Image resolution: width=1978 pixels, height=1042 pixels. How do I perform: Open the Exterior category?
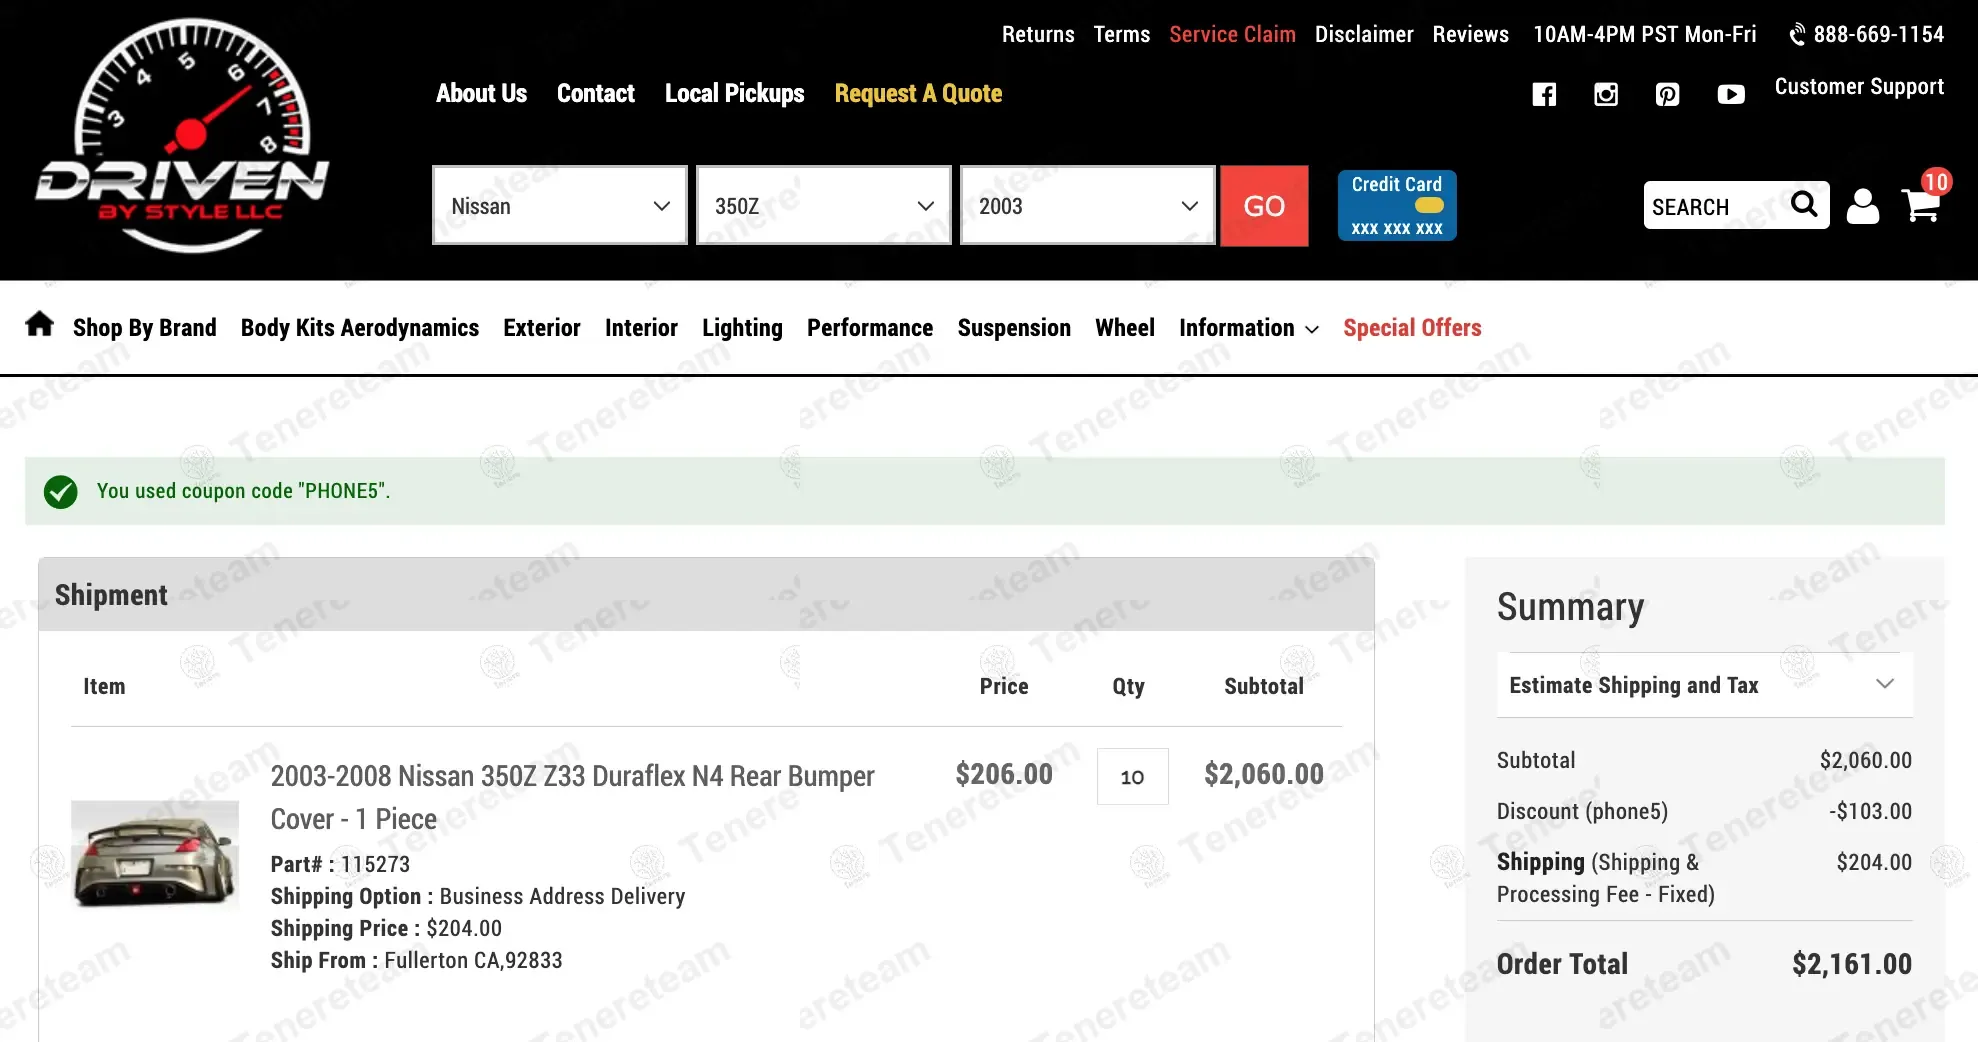(542, 328)
